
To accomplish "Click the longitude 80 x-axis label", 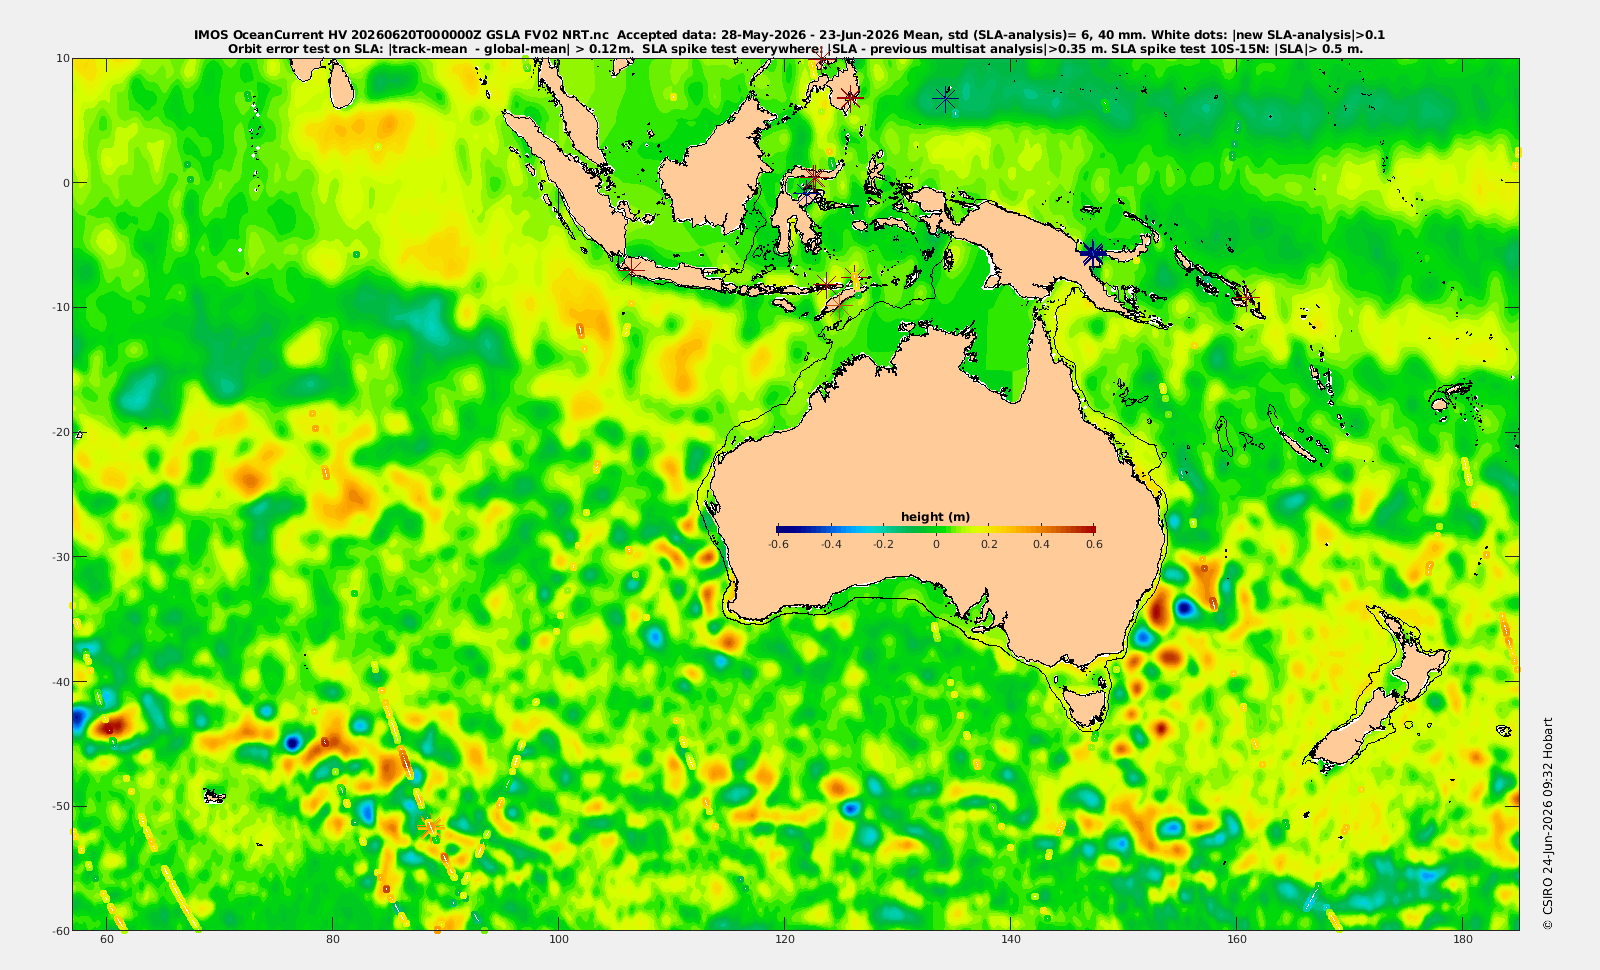I will 333,940.
